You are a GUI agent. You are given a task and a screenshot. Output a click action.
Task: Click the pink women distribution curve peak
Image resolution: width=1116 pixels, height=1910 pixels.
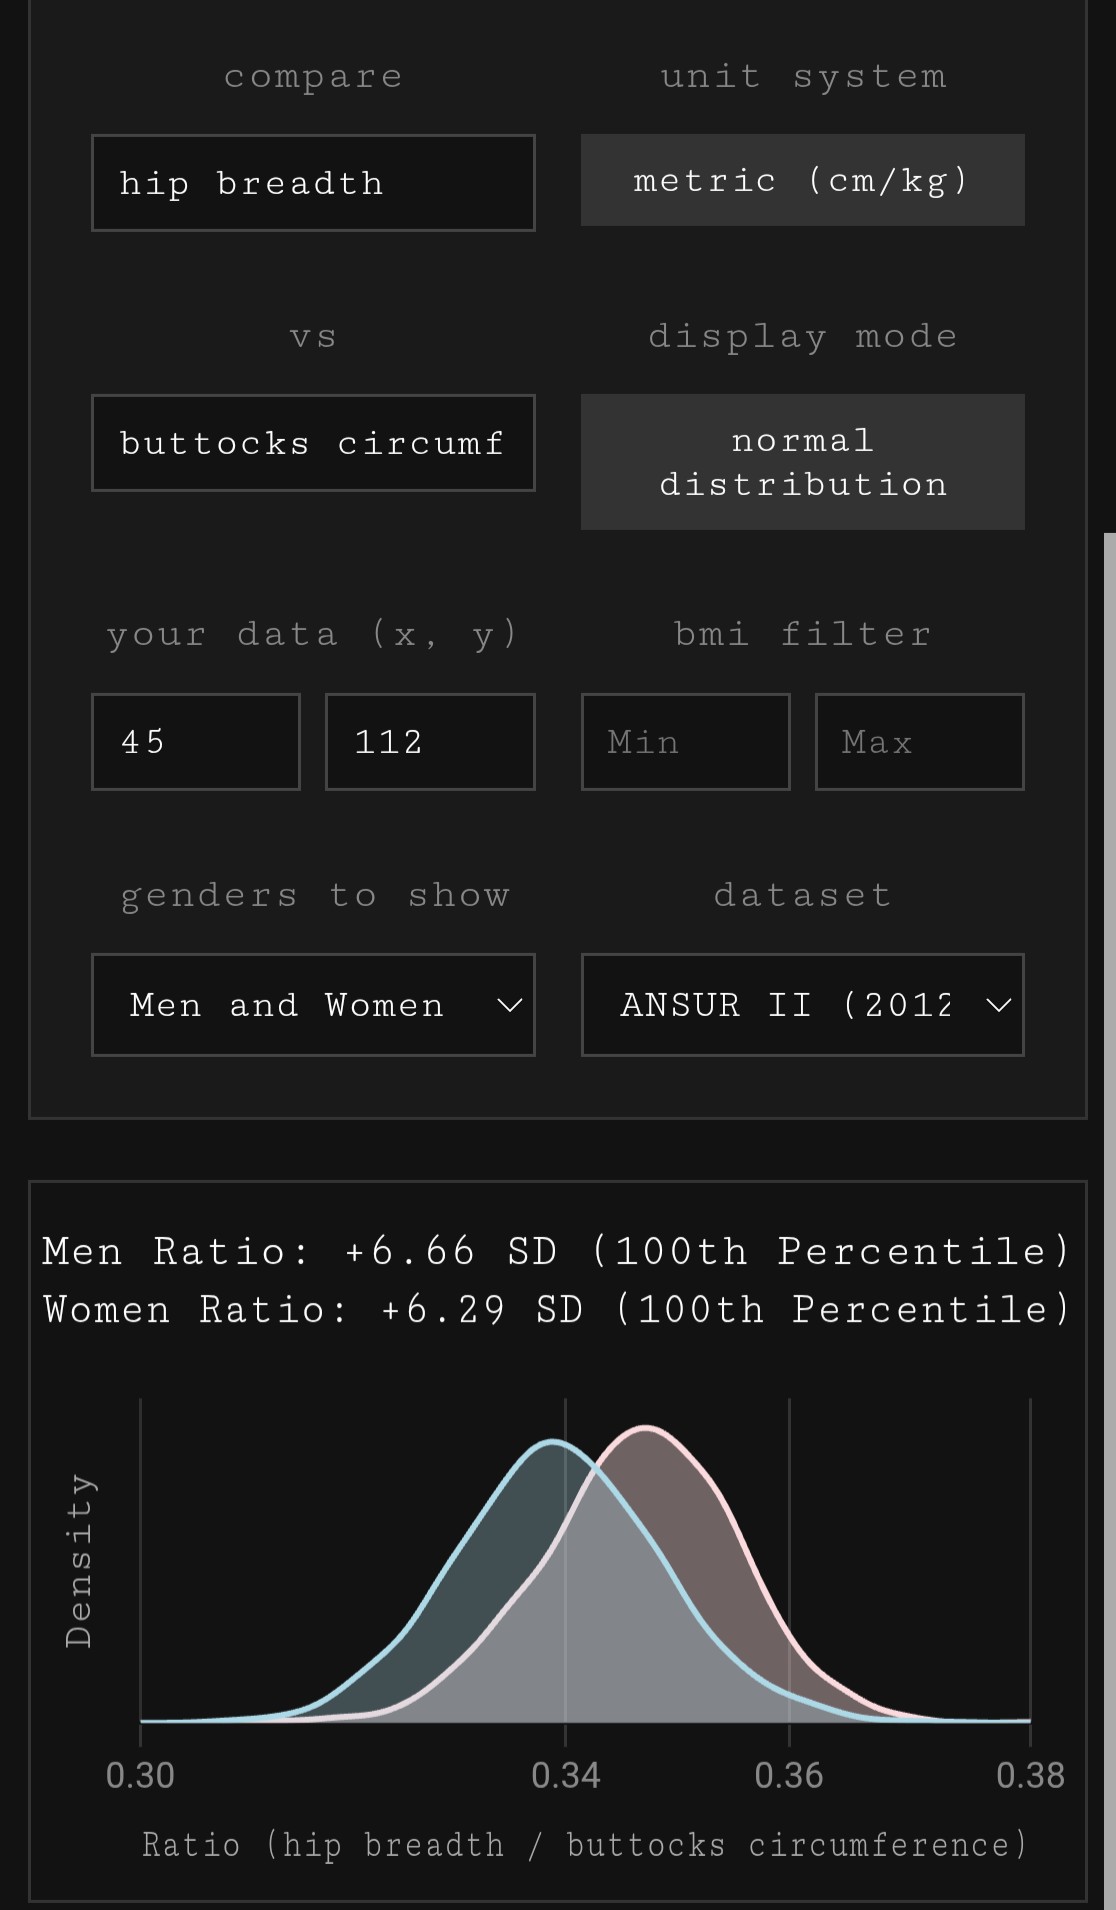pos(647,1428)
